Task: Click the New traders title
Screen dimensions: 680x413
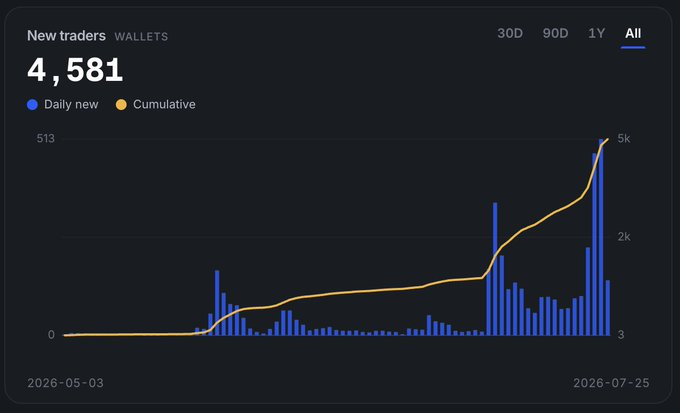Action: tap(66, 36)
